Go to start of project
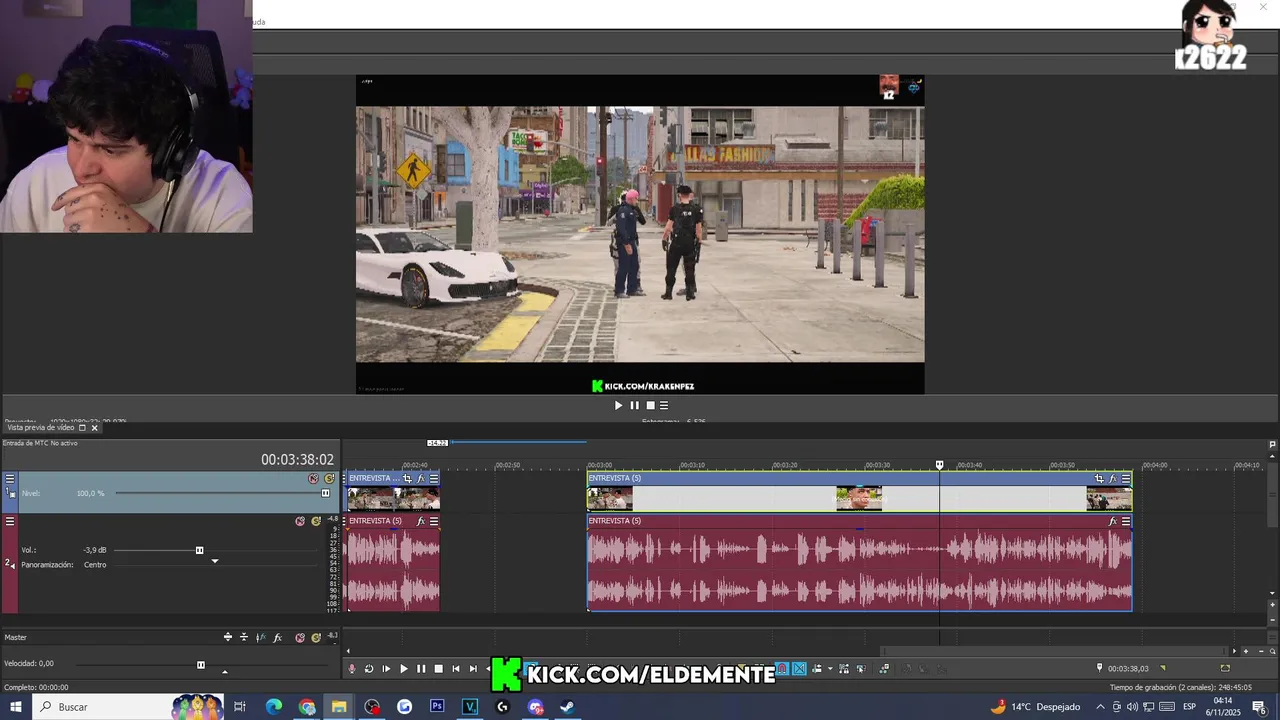1280x720 pixels. point(456,669)
